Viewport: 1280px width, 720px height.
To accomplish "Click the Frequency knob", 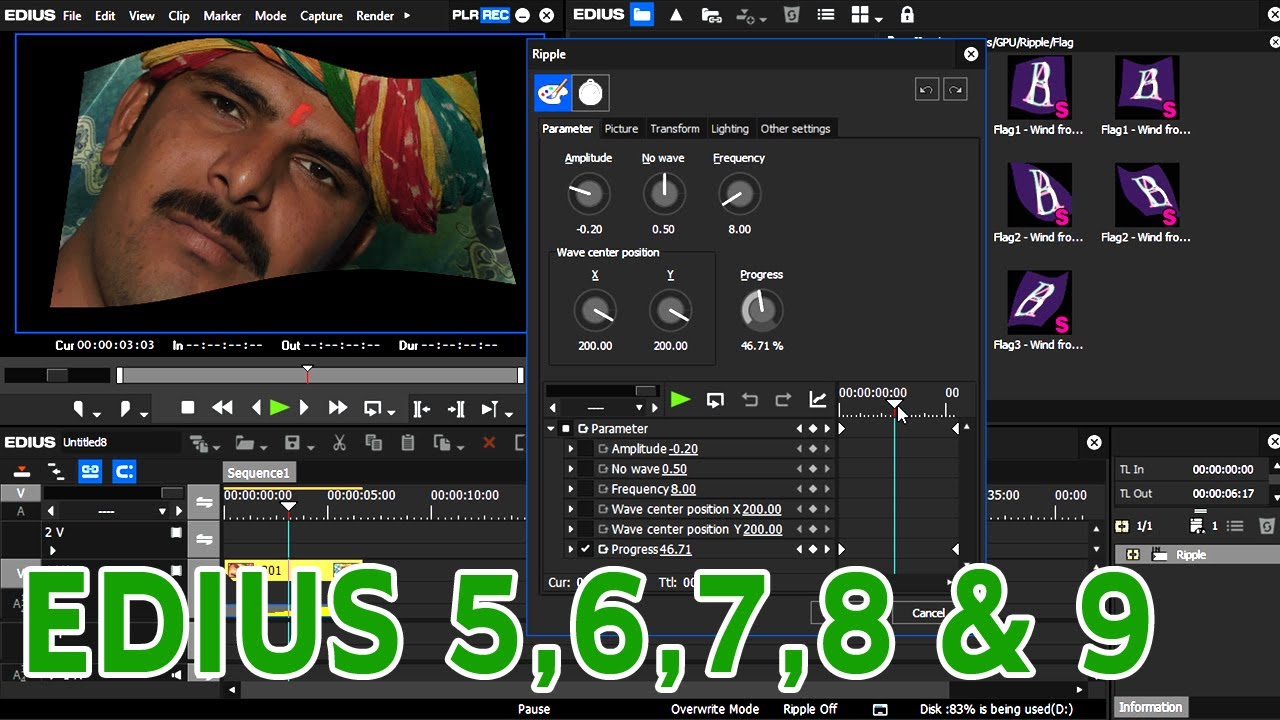I will 739,194.
